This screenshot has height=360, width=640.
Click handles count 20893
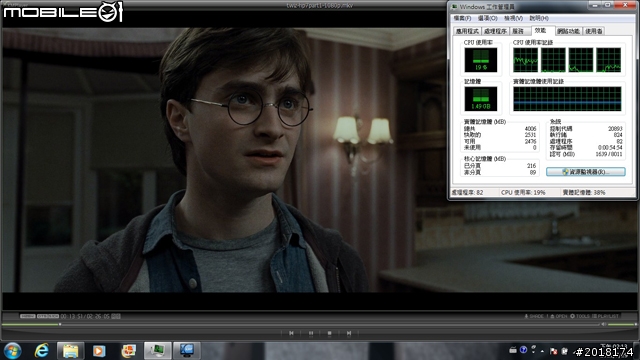(615, 129)
